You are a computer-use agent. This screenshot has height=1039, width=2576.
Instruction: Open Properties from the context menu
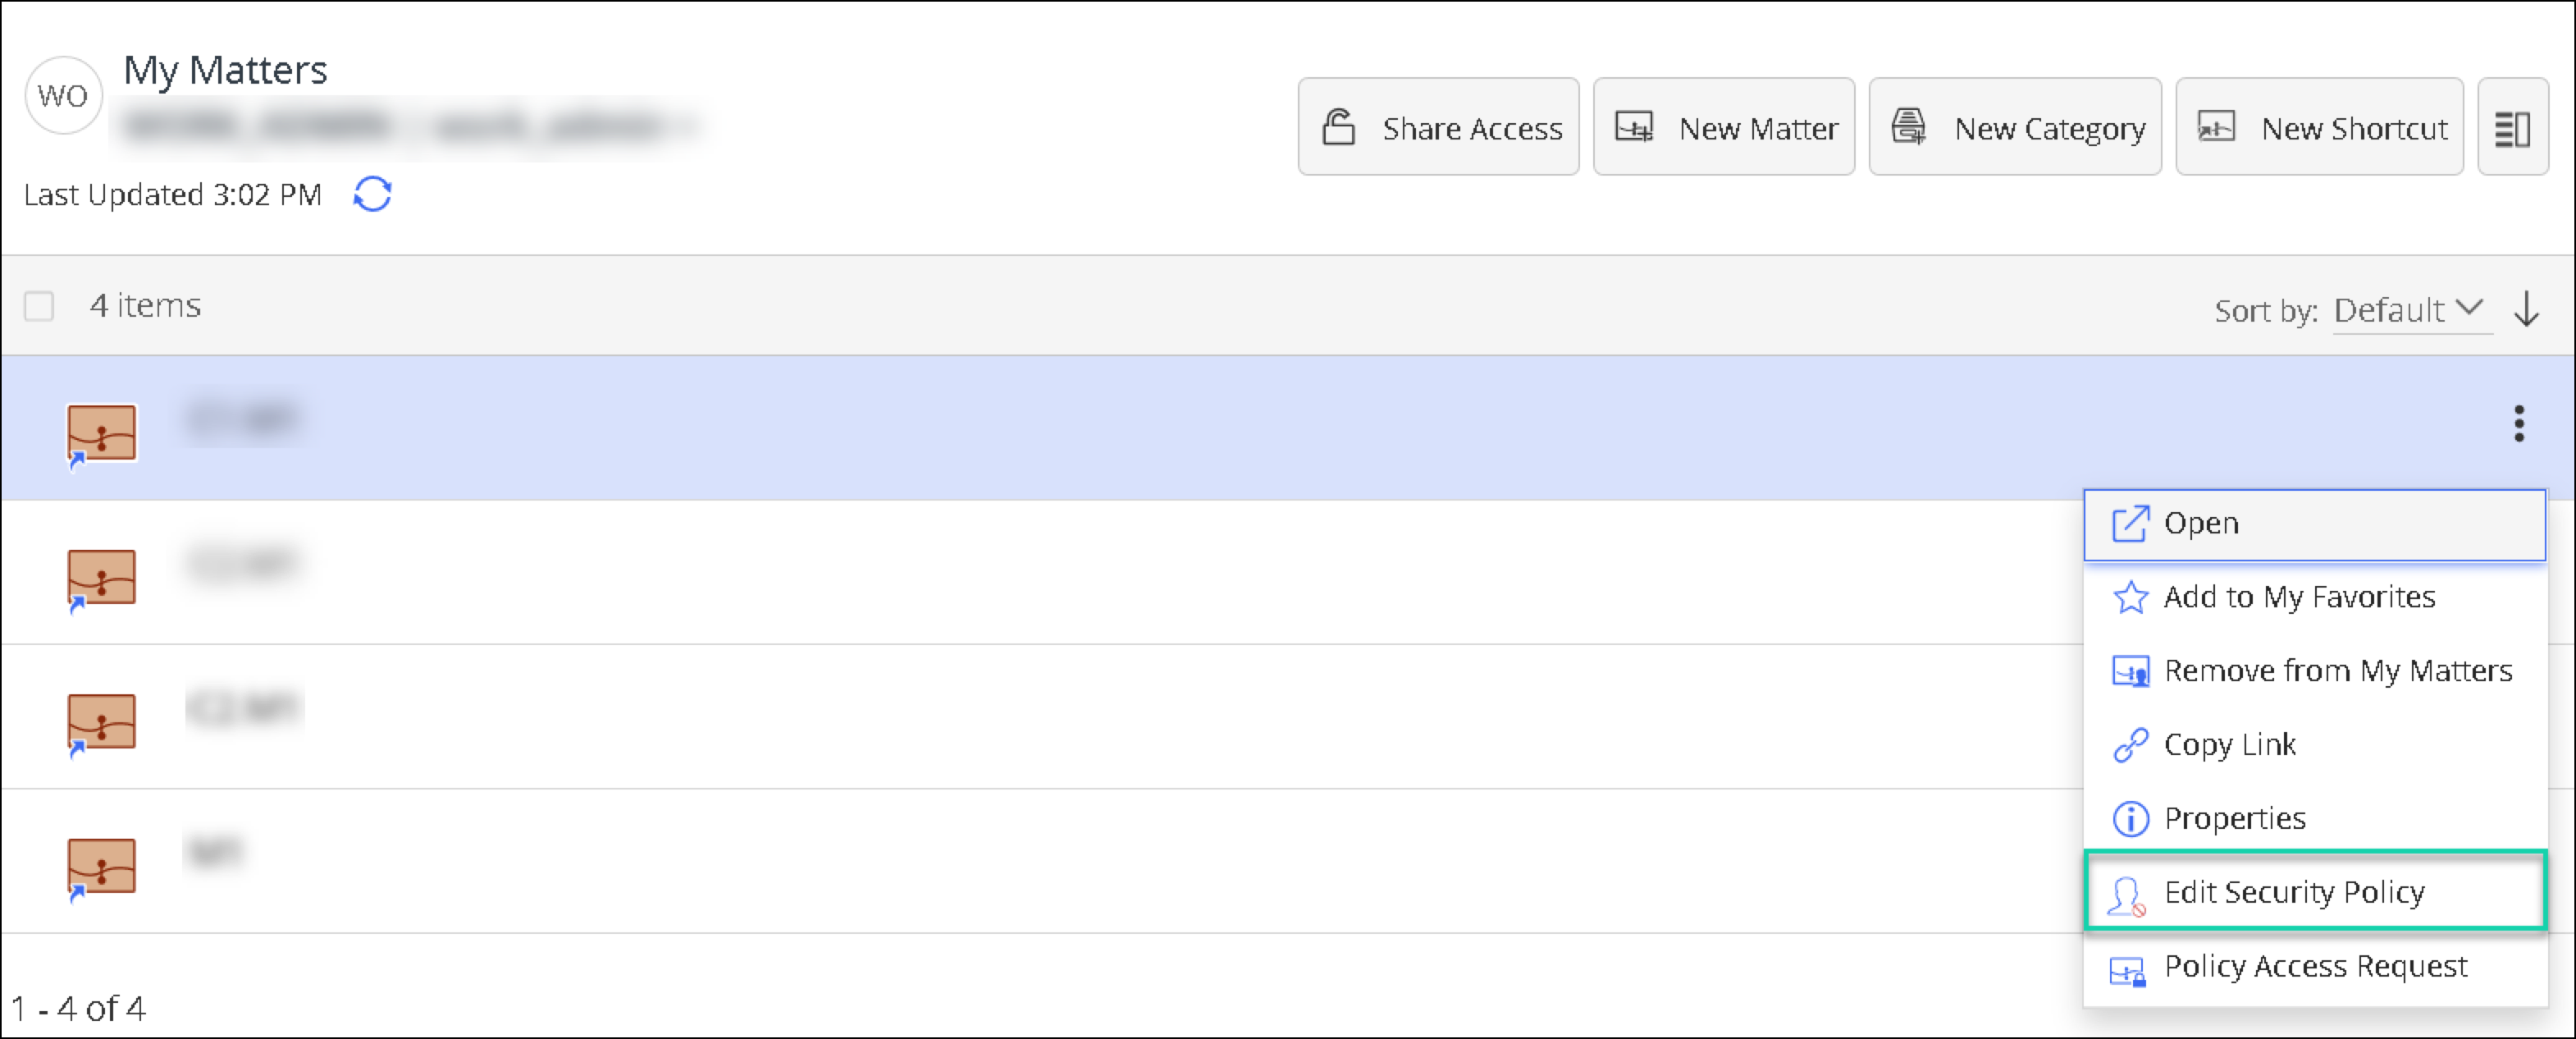click(x=2234, y=818)
